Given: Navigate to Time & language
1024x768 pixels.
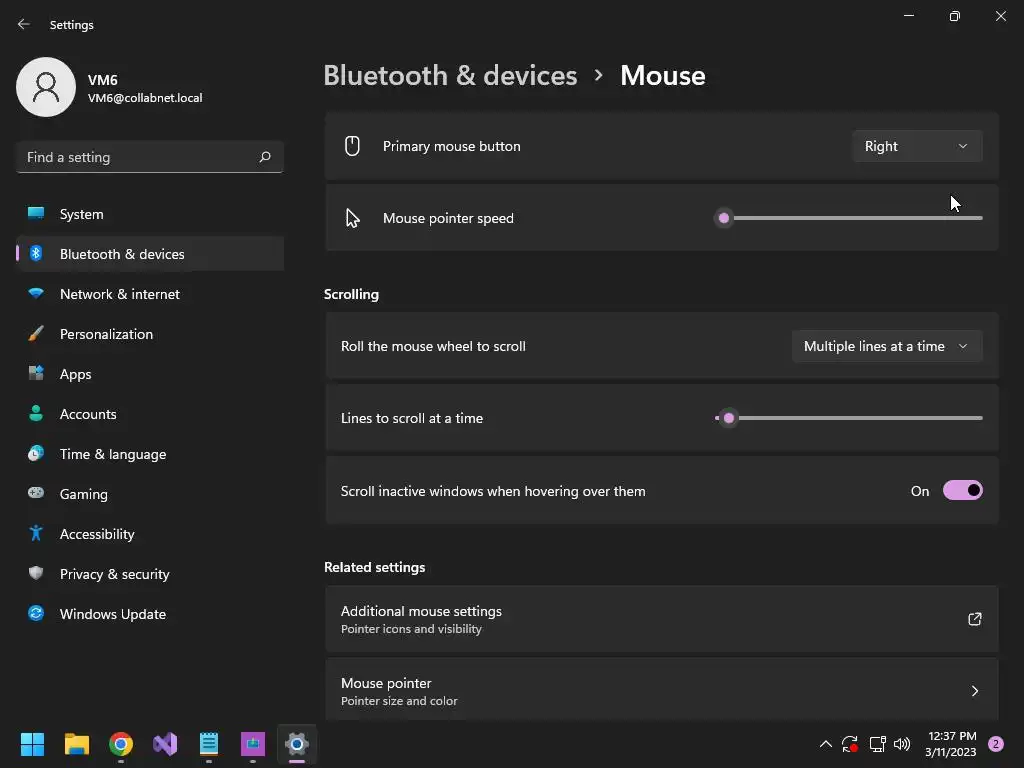Looking at the screenshot, I should coord(150,454).
